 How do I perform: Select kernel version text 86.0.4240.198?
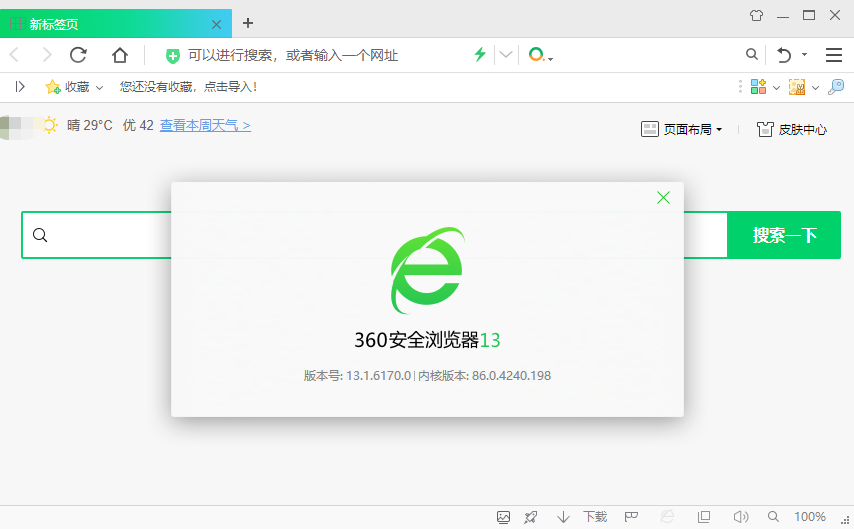(x=511, y=376)
